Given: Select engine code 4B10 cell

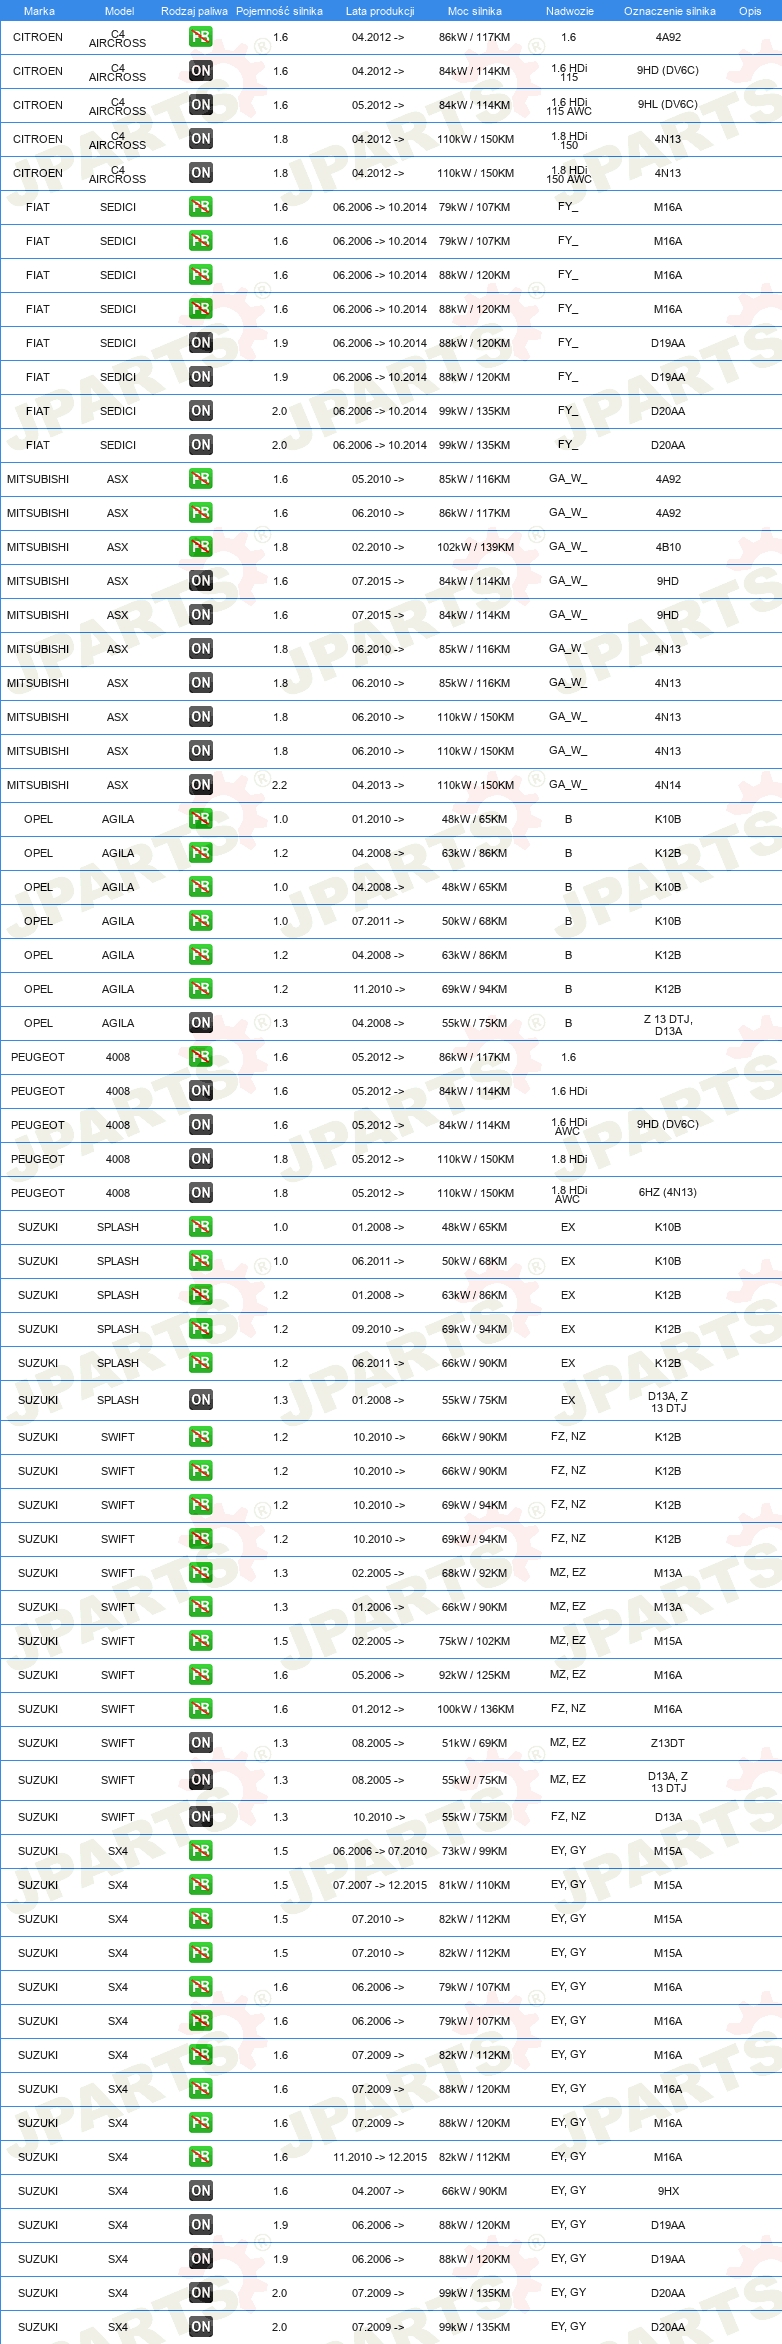Looking at the screenshot, I should point(668,547).
